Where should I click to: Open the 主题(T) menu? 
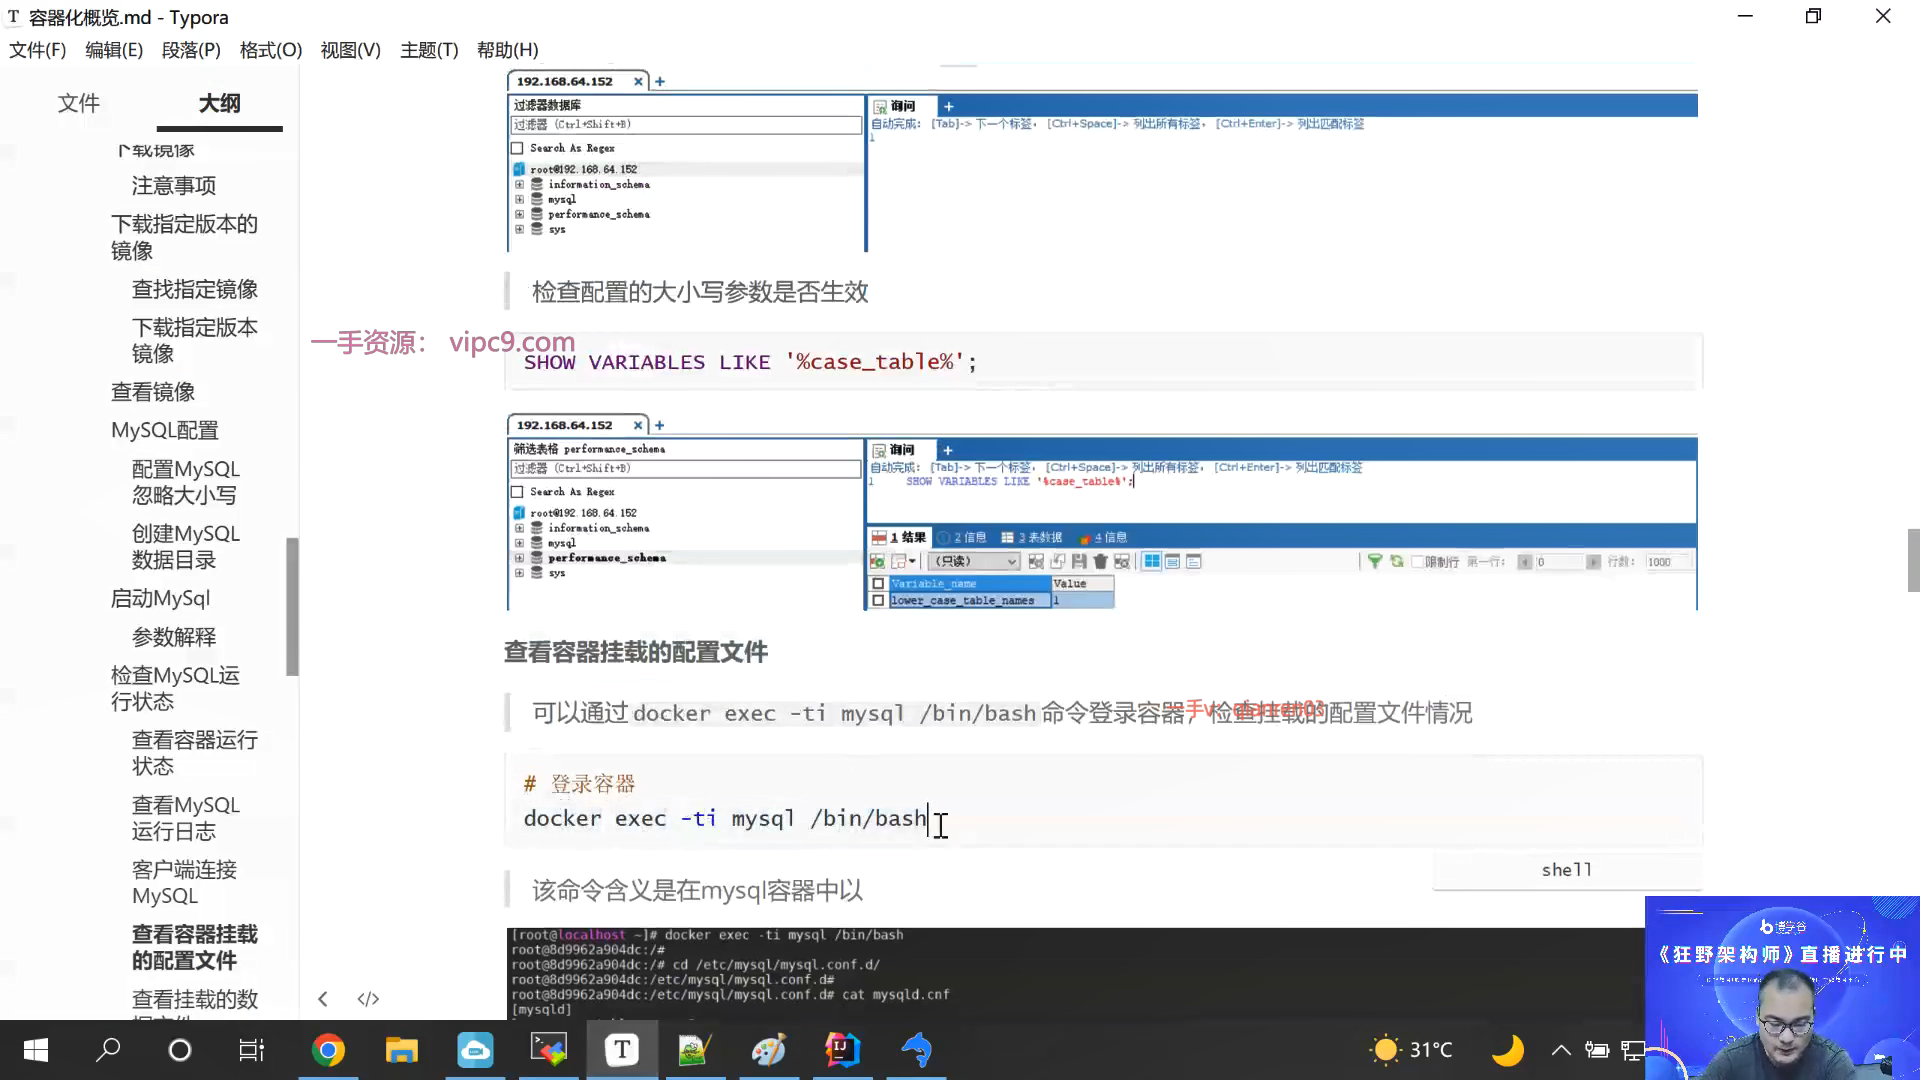428,50
